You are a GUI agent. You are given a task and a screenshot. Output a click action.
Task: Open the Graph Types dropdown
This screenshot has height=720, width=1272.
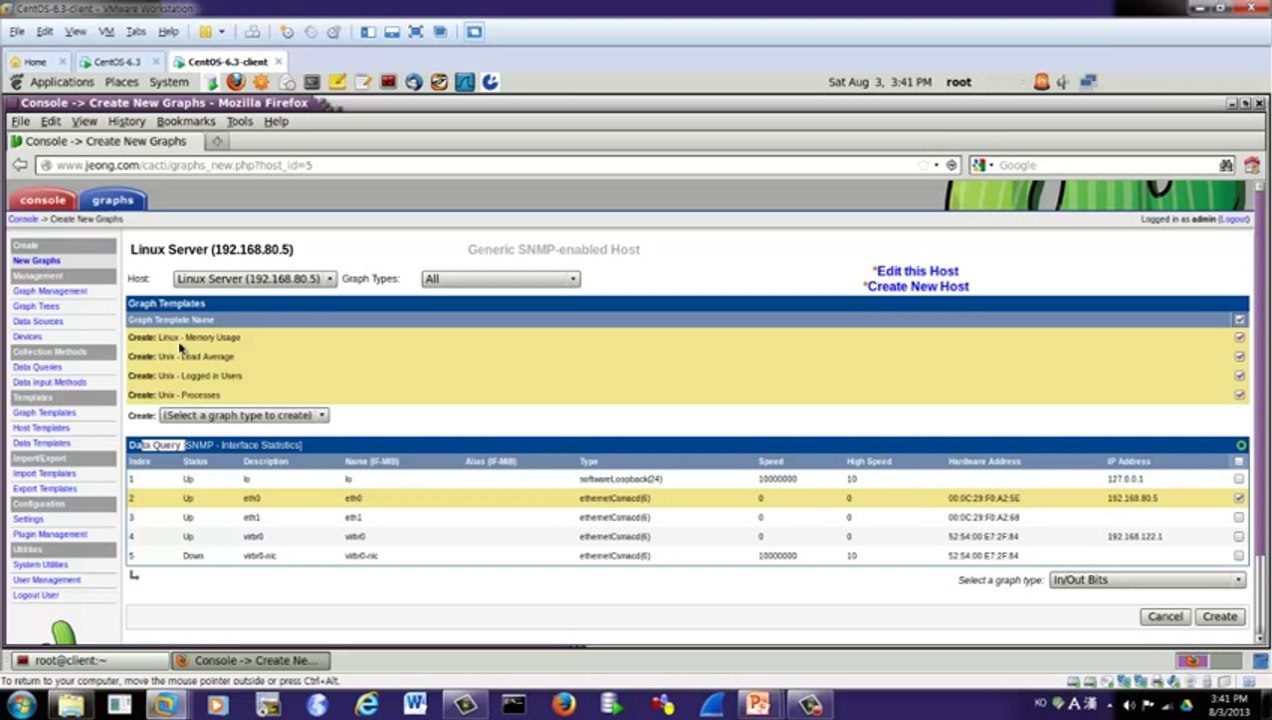click(x=501, y=279)
